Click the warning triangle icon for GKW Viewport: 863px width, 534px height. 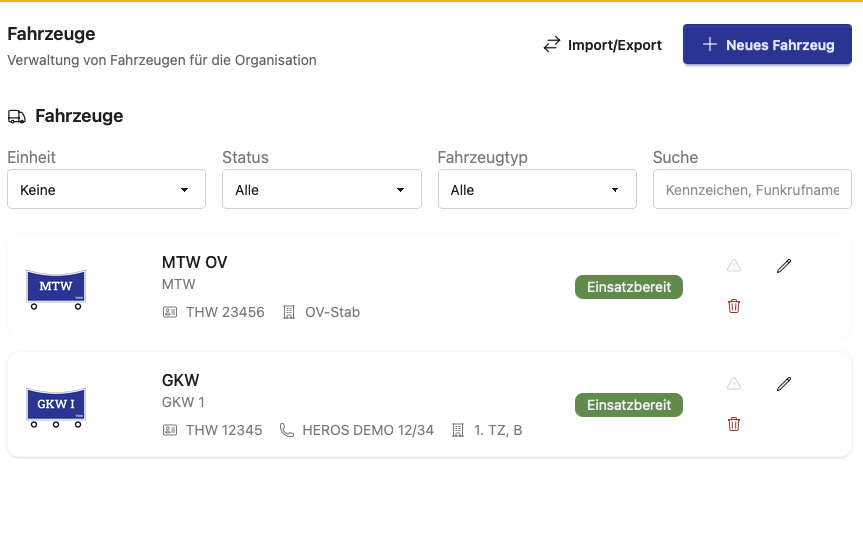[734, 384]
